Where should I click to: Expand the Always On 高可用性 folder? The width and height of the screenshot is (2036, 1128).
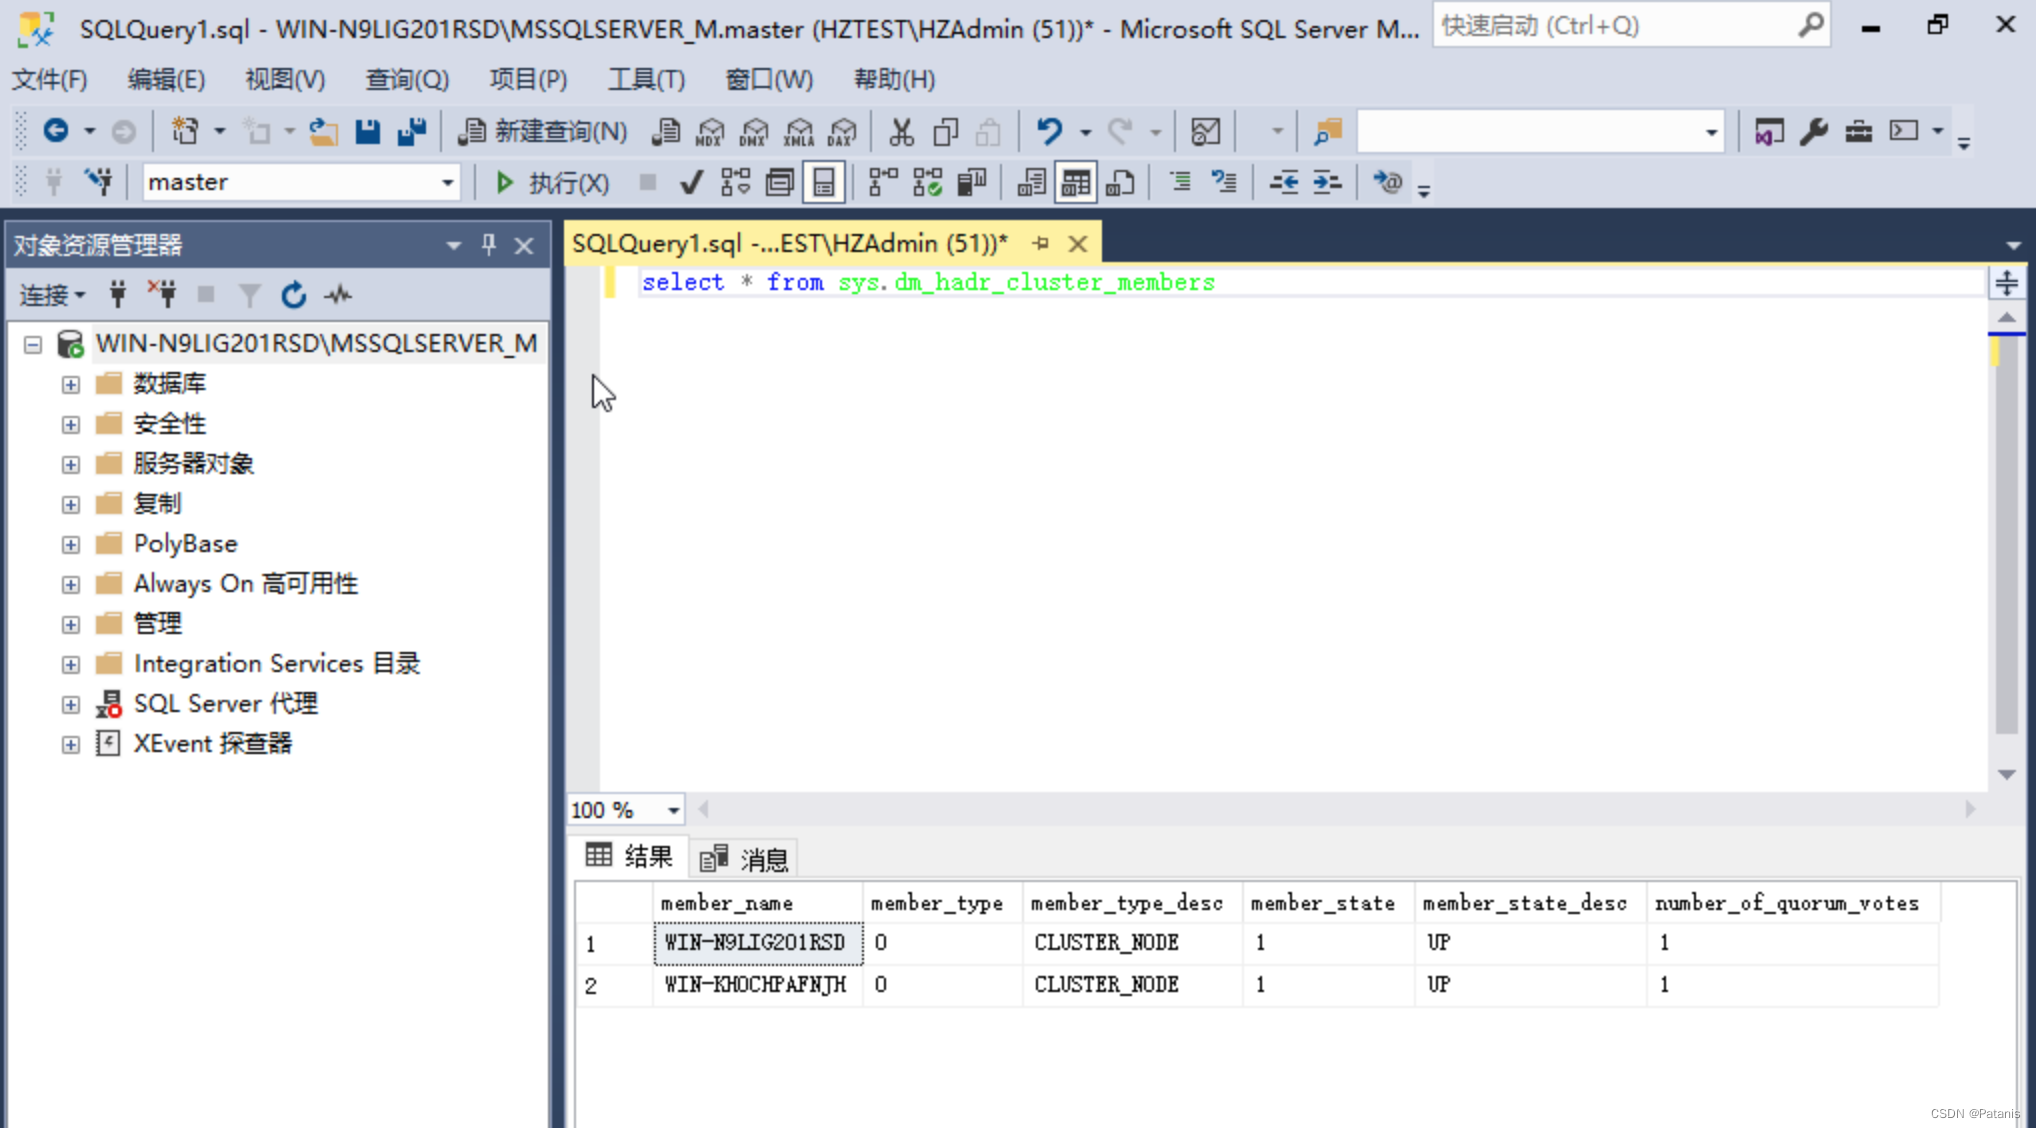pyautogui.click(x=70, y=584)
